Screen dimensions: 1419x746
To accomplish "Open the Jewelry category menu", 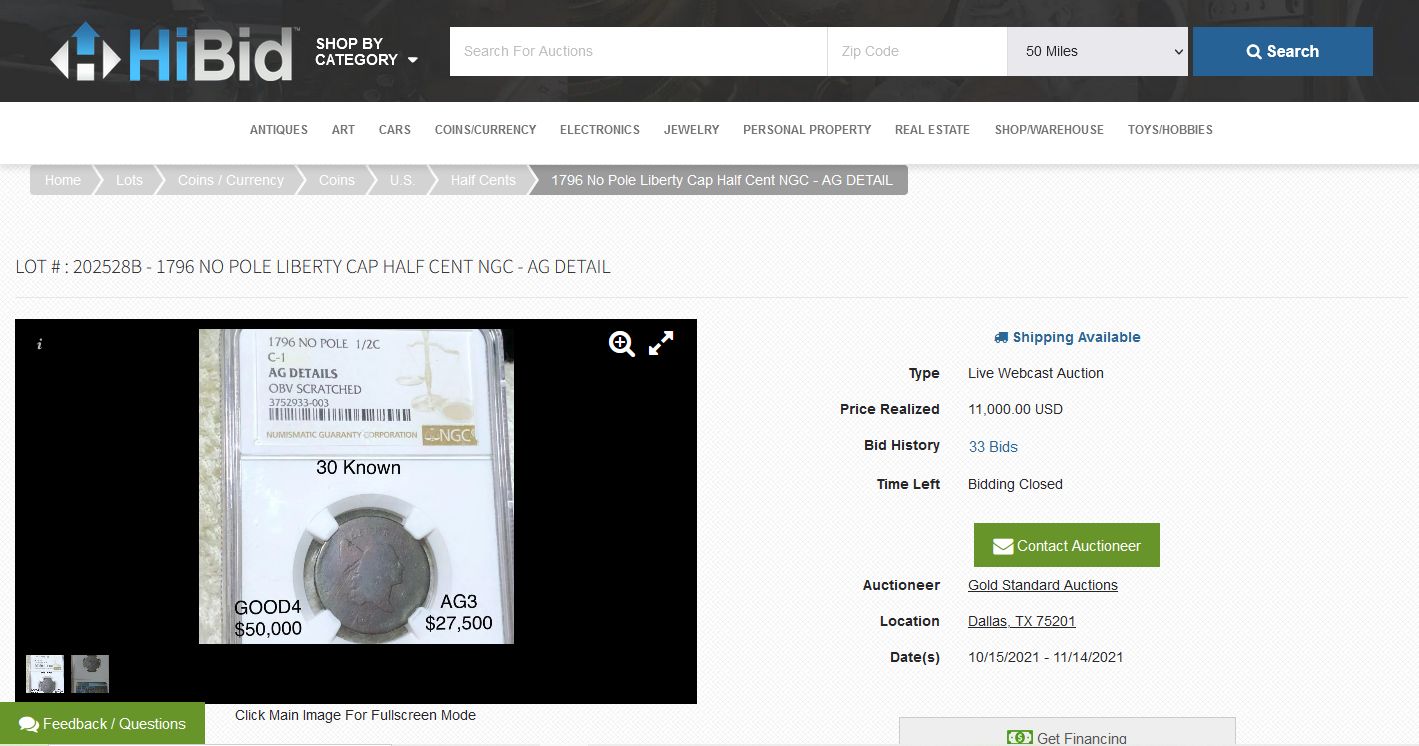I will click(691, 130).
